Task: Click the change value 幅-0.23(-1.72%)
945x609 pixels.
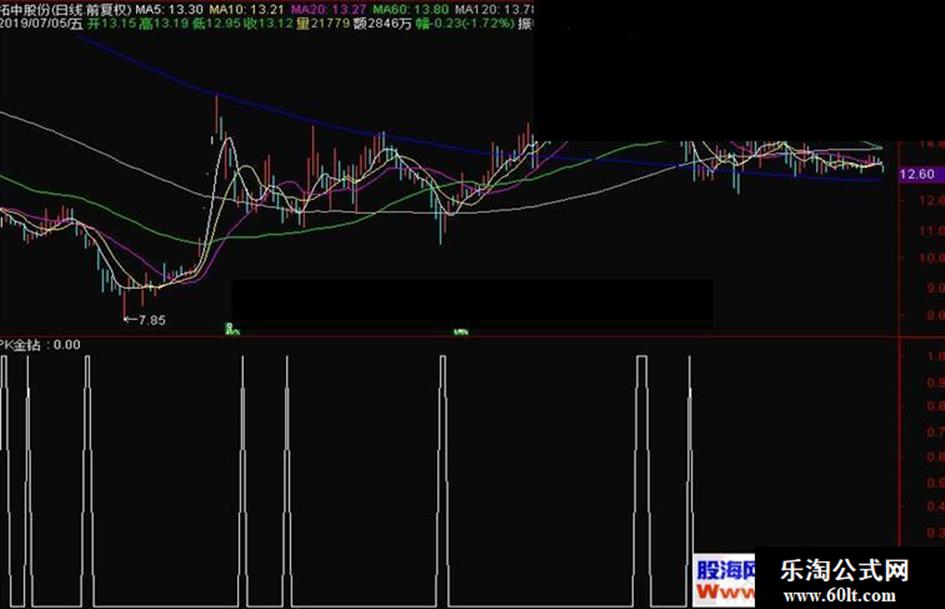Action: click(465, 24)
